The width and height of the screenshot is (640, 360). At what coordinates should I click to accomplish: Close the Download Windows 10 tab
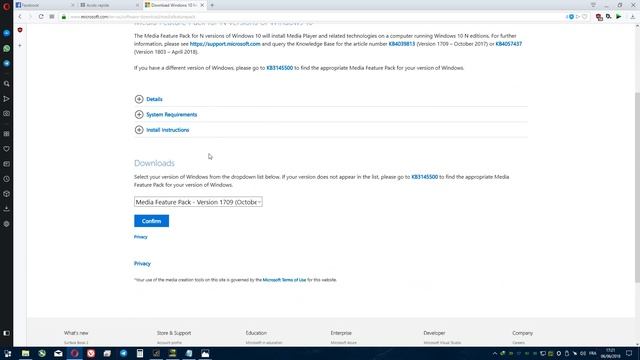click(x=202, y=5)
